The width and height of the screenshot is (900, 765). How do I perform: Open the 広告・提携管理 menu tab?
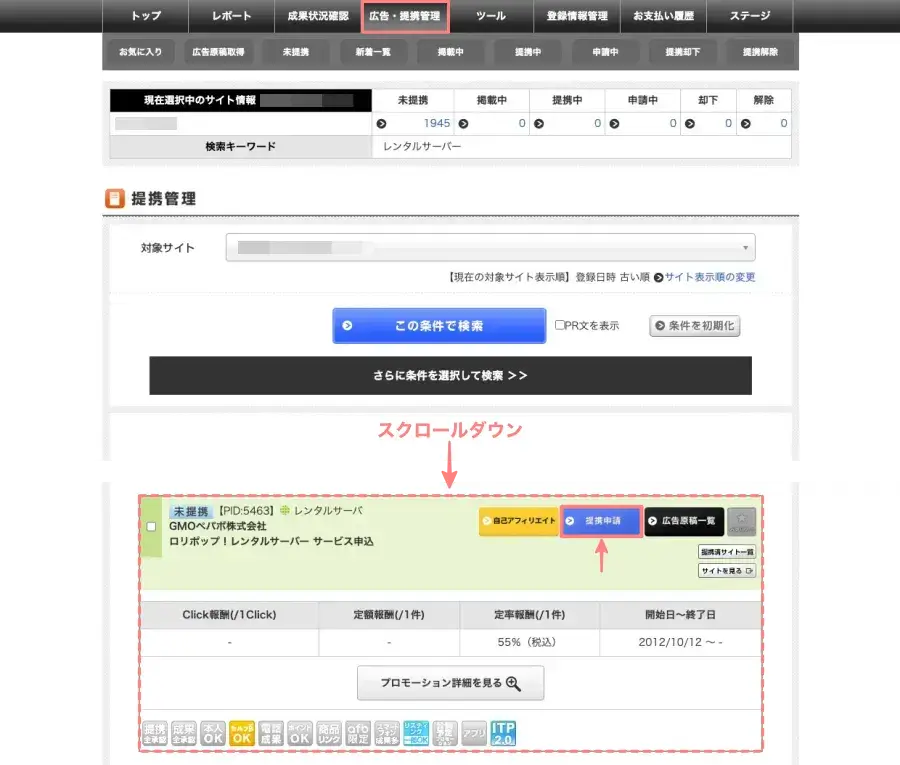point(405,16)
